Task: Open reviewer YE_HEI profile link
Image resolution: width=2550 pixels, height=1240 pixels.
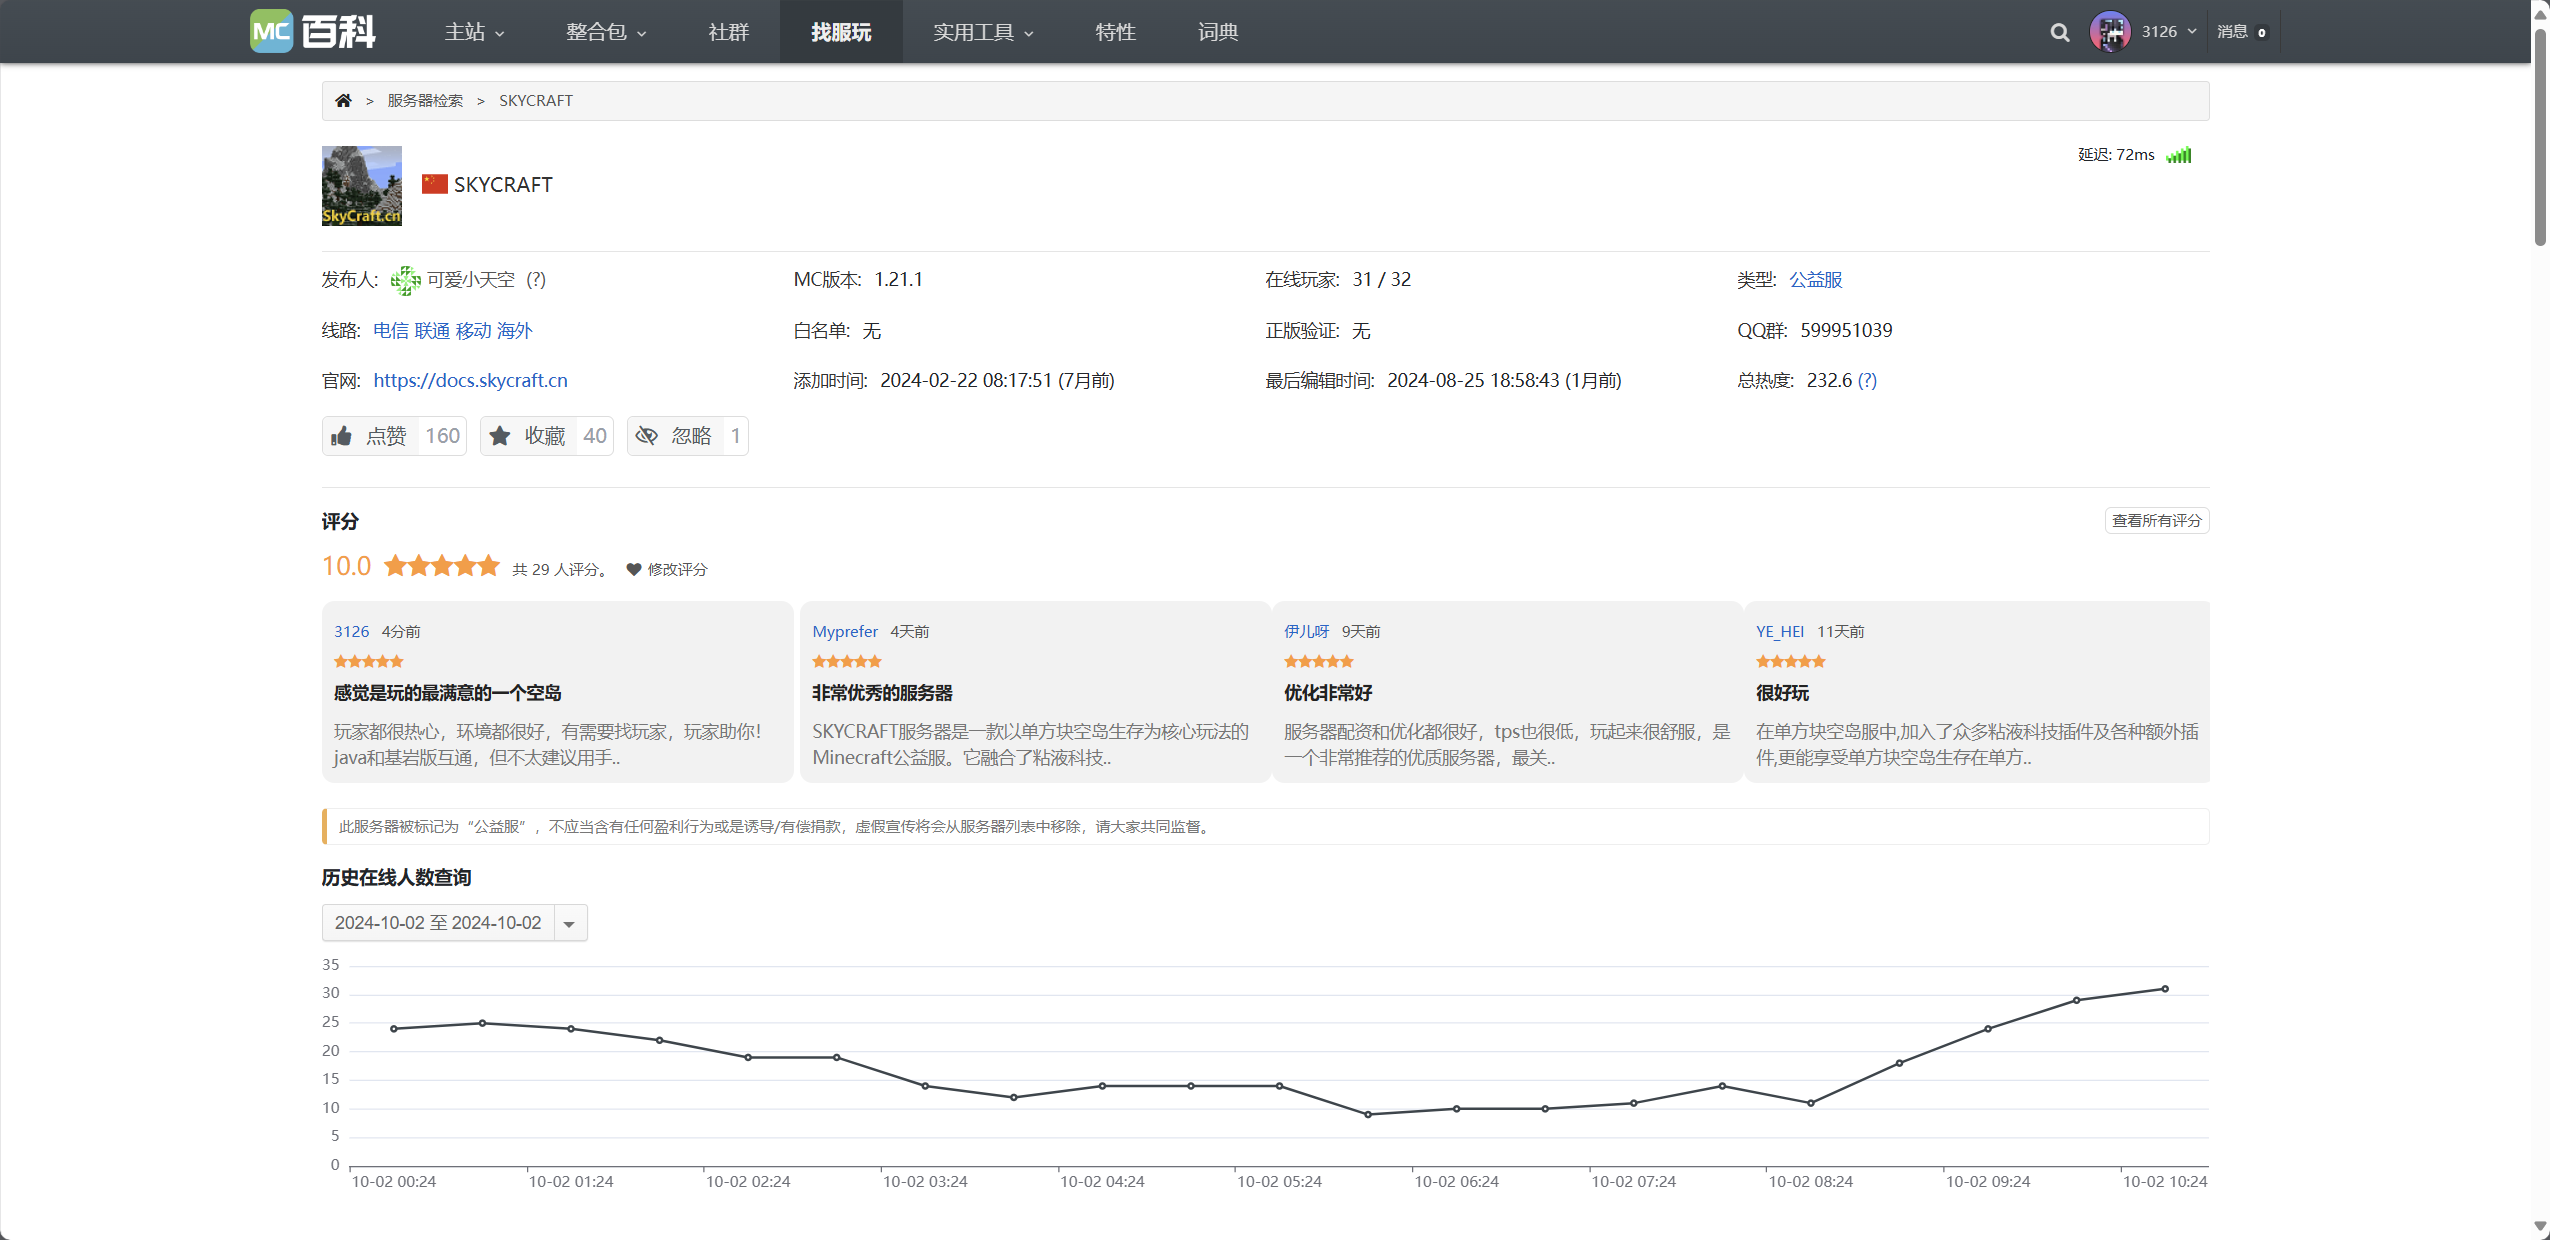Action: pyautogui.click(x=1780, y=631)
